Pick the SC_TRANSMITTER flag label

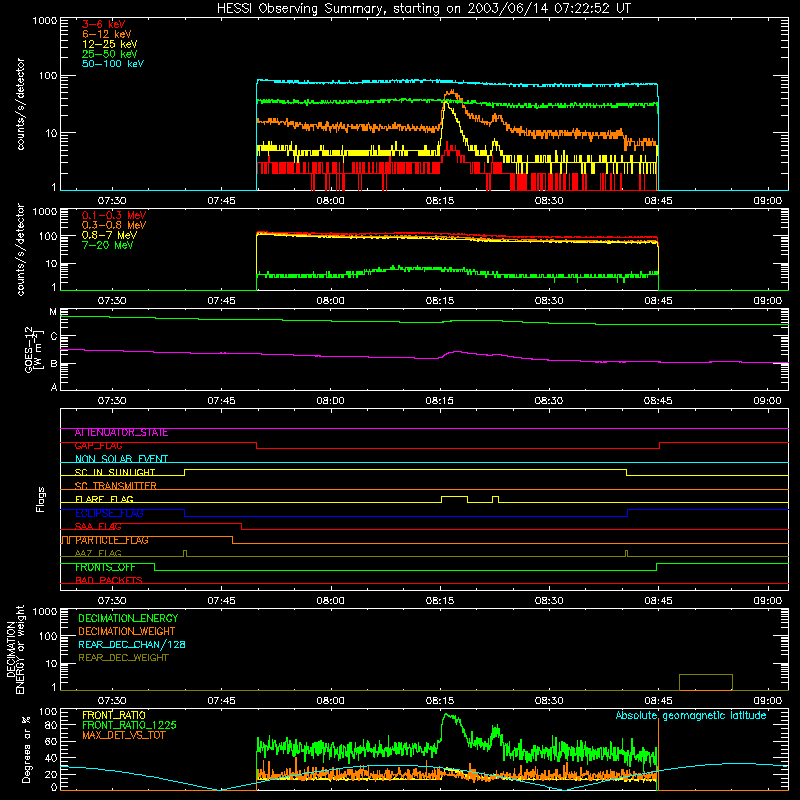pyautogui.click(x=115, y=486)
